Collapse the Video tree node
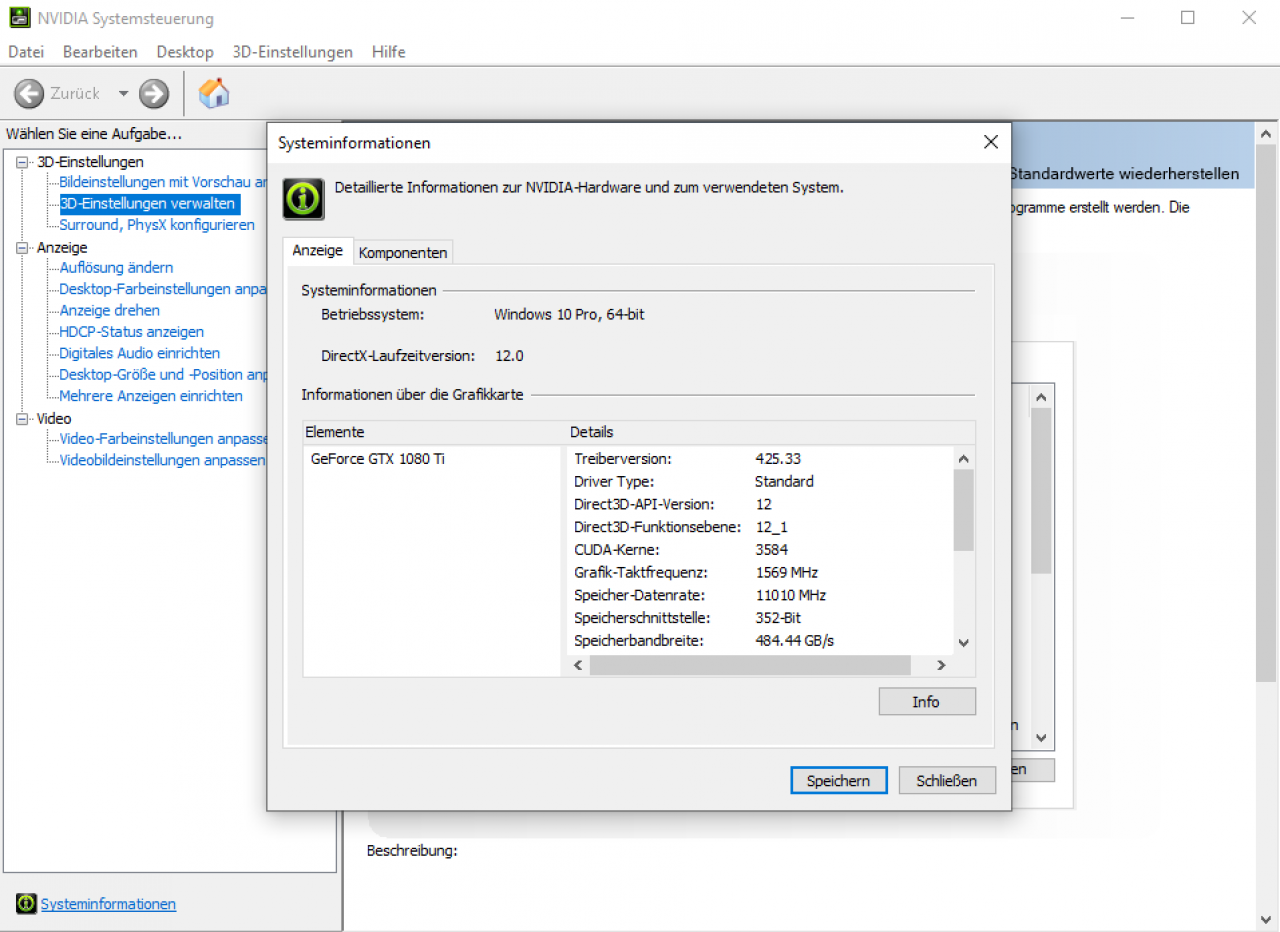Screen dimensions: 1280x932 click(x=23, y=419)
